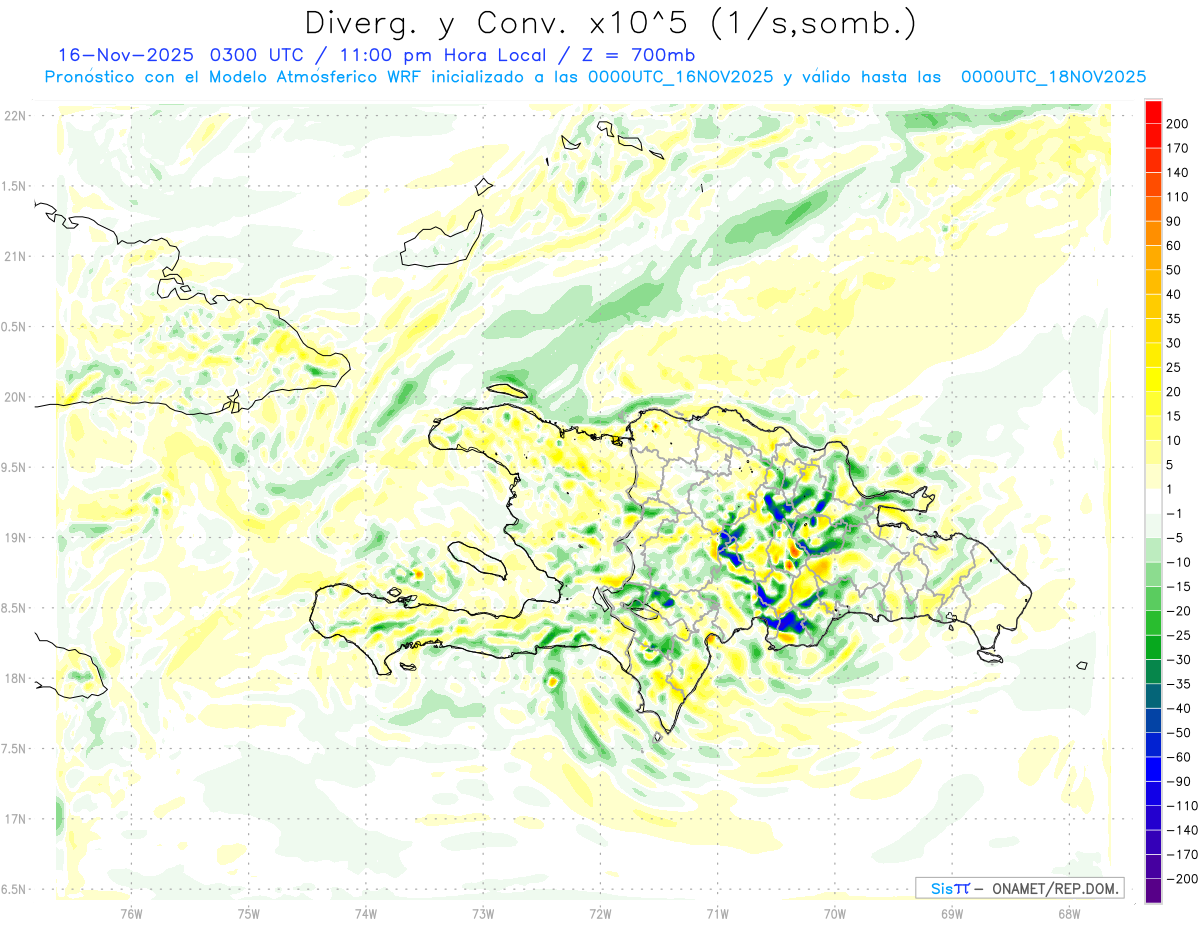1200x927 pixels.
Task: Click the positive '90' colorbar value
Action: 1174,221
